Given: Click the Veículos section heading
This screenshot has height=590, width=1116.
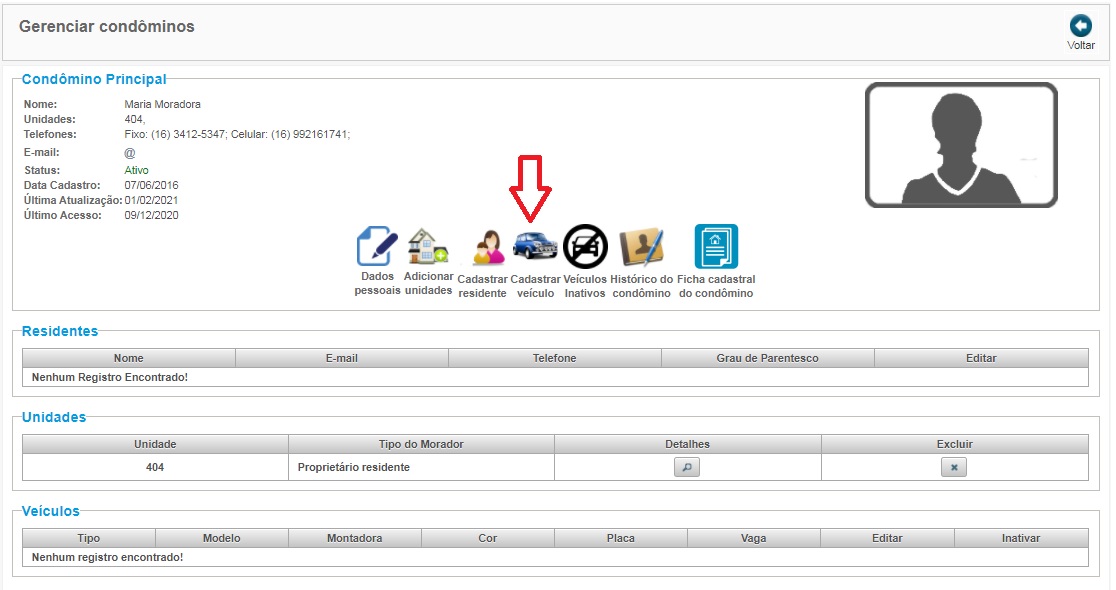Looking at the screenshot, I should (51, 511).
